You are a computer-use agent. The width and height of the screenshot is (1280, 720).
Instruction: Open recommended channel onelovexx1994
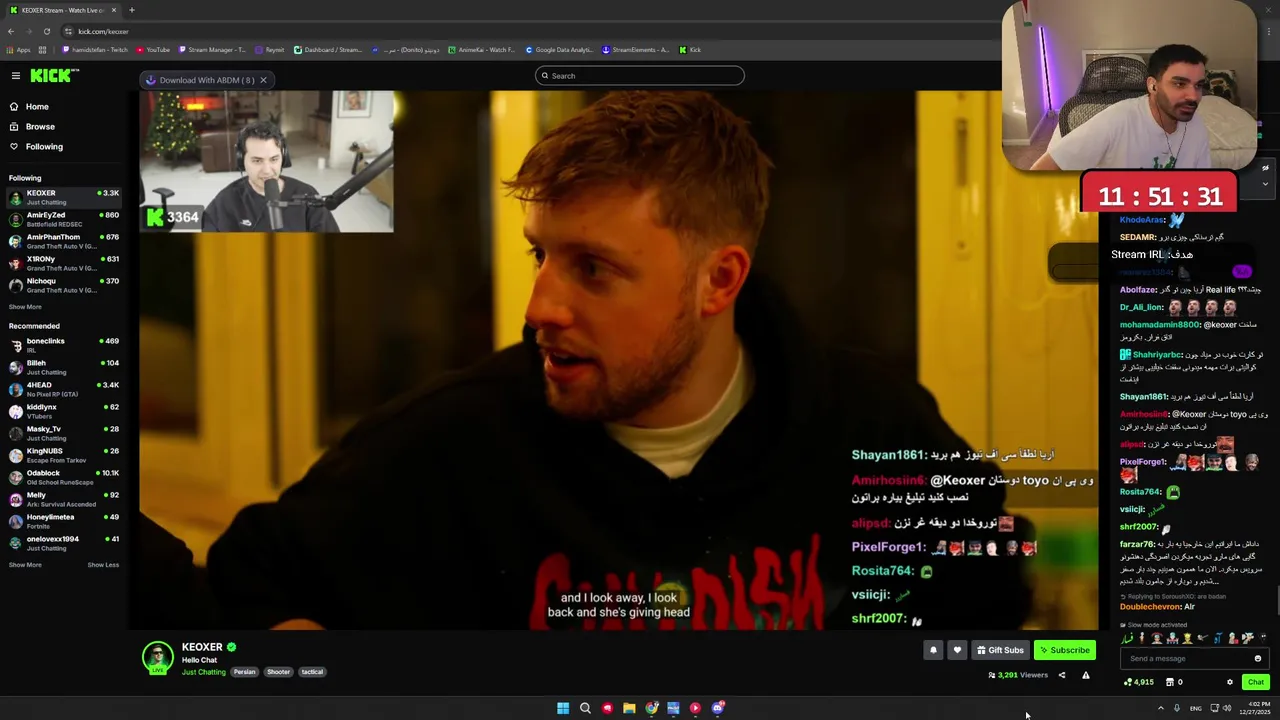coord(64,543)
